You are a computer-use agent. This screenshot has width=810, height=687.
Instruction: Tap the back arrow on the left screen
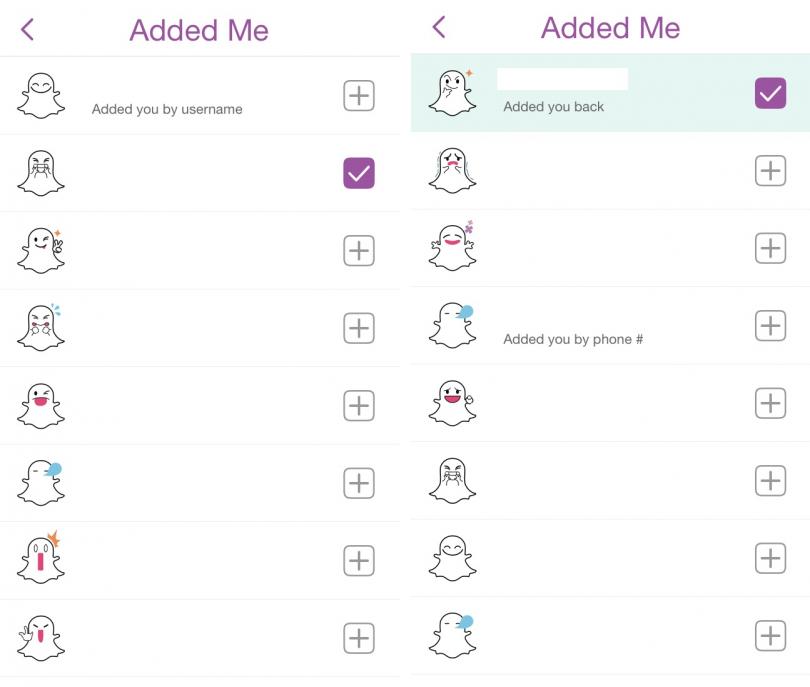tap(27, 30)
